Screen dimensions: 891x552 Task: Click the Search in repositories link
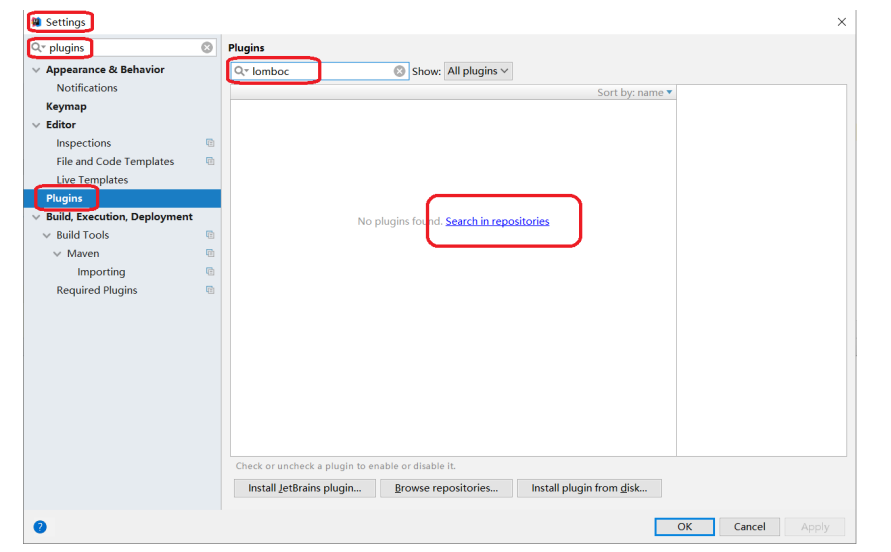pyautogui.click(x=497, y=221)
